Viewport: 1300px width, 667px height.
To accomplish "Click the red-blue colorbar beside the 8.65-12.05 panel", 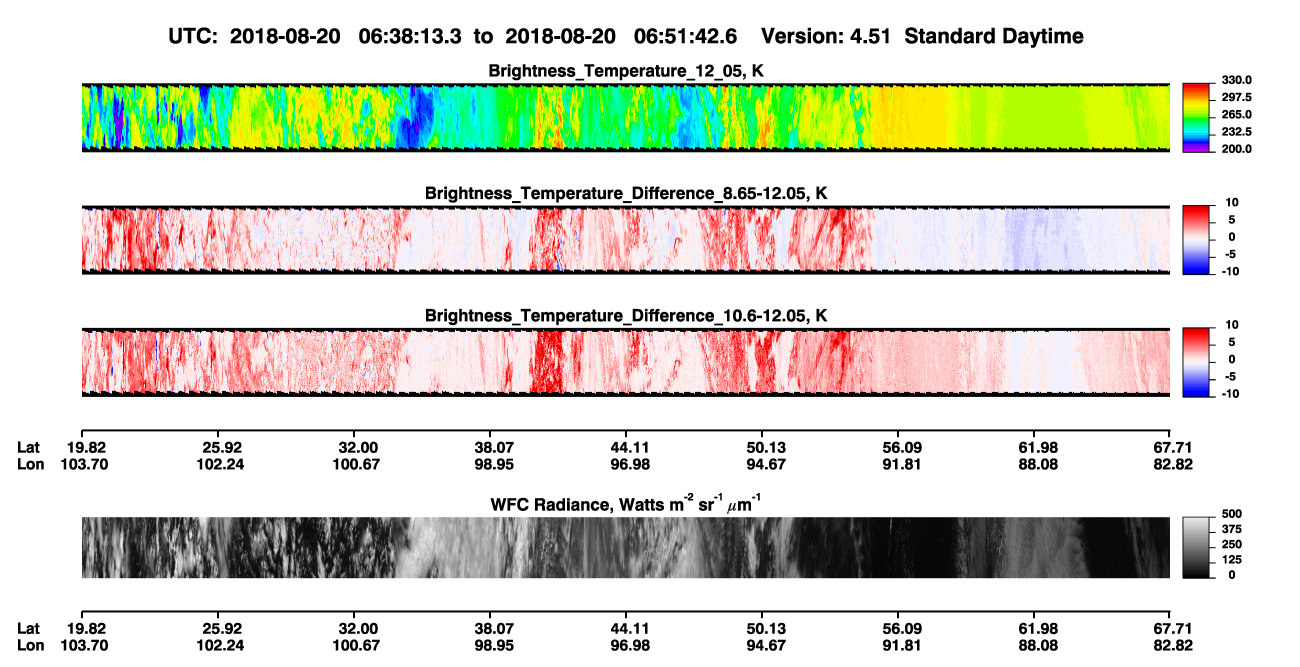I will (x=1196, y=239).
